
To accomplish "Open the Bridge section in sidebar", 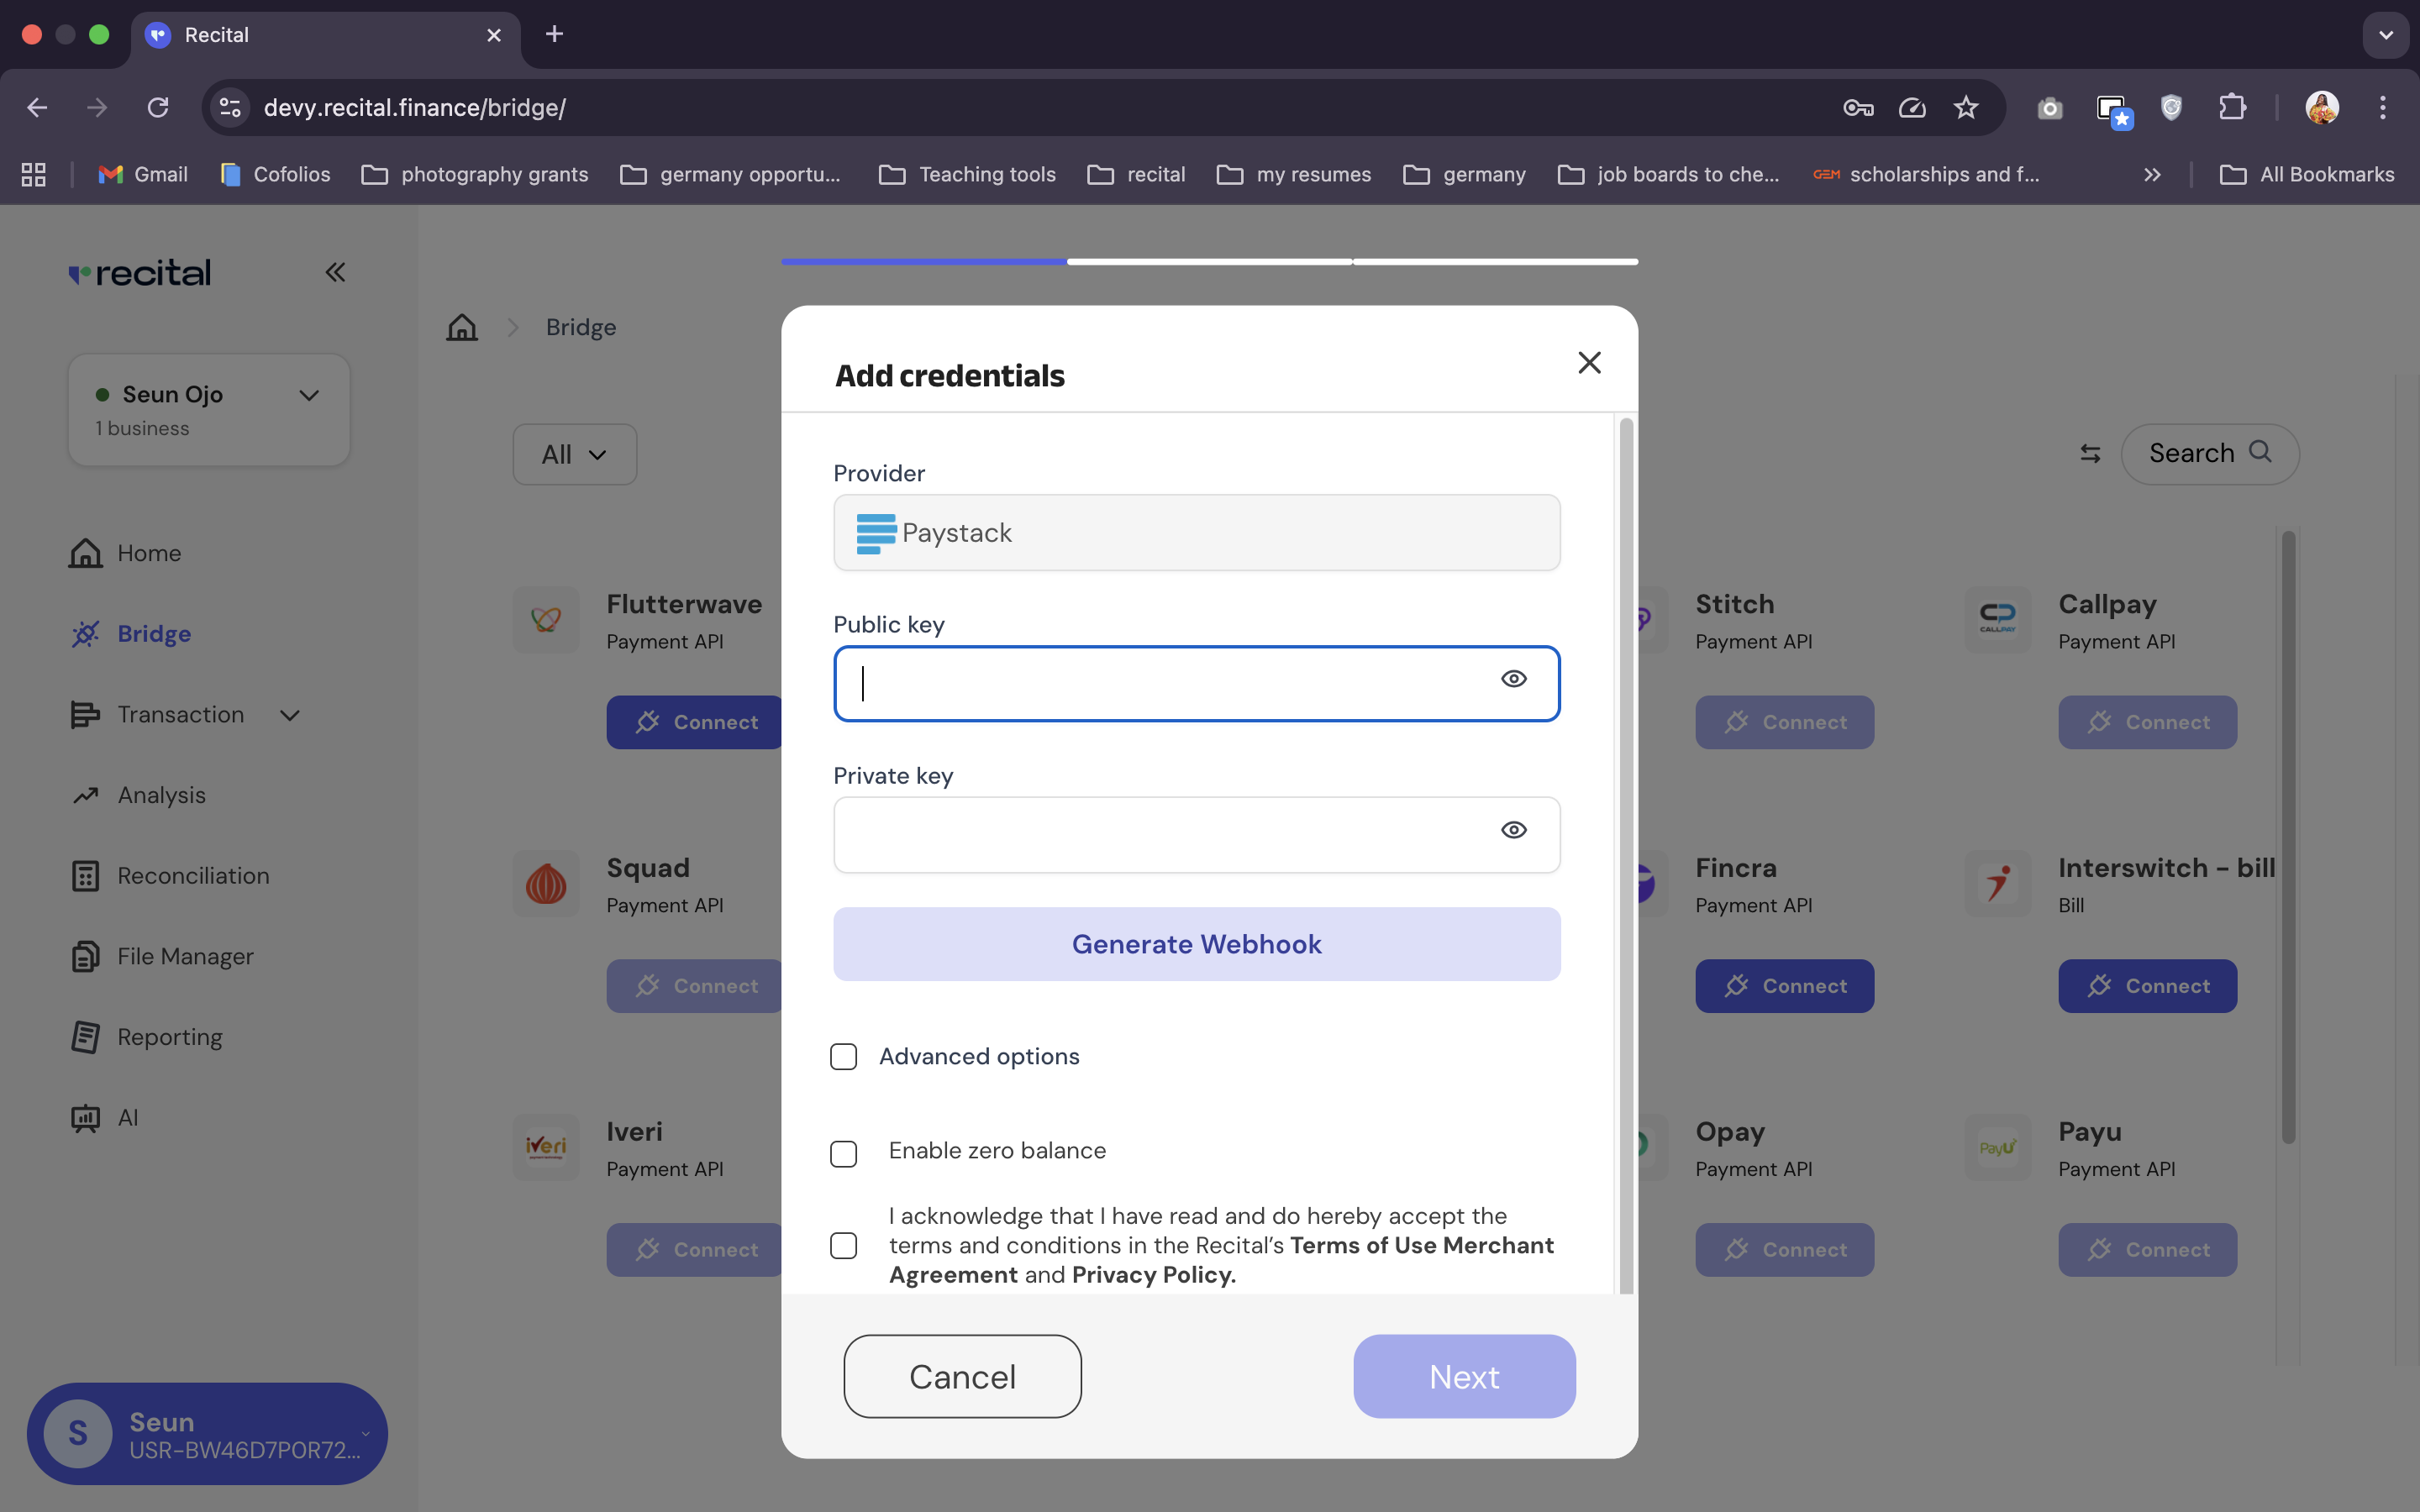I will click(154, 633).
